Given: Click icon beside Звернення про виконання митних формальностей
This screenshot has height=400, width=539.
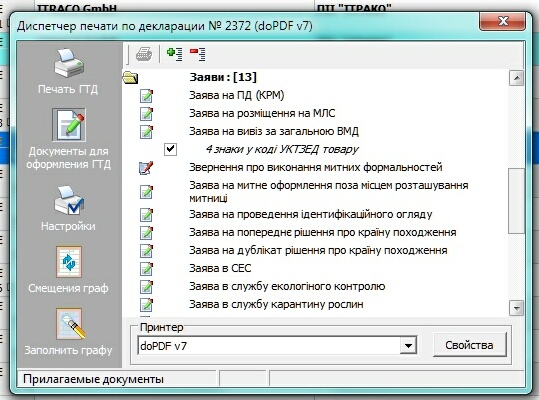Looking at the screenshot, I should (x=146, y=168).
